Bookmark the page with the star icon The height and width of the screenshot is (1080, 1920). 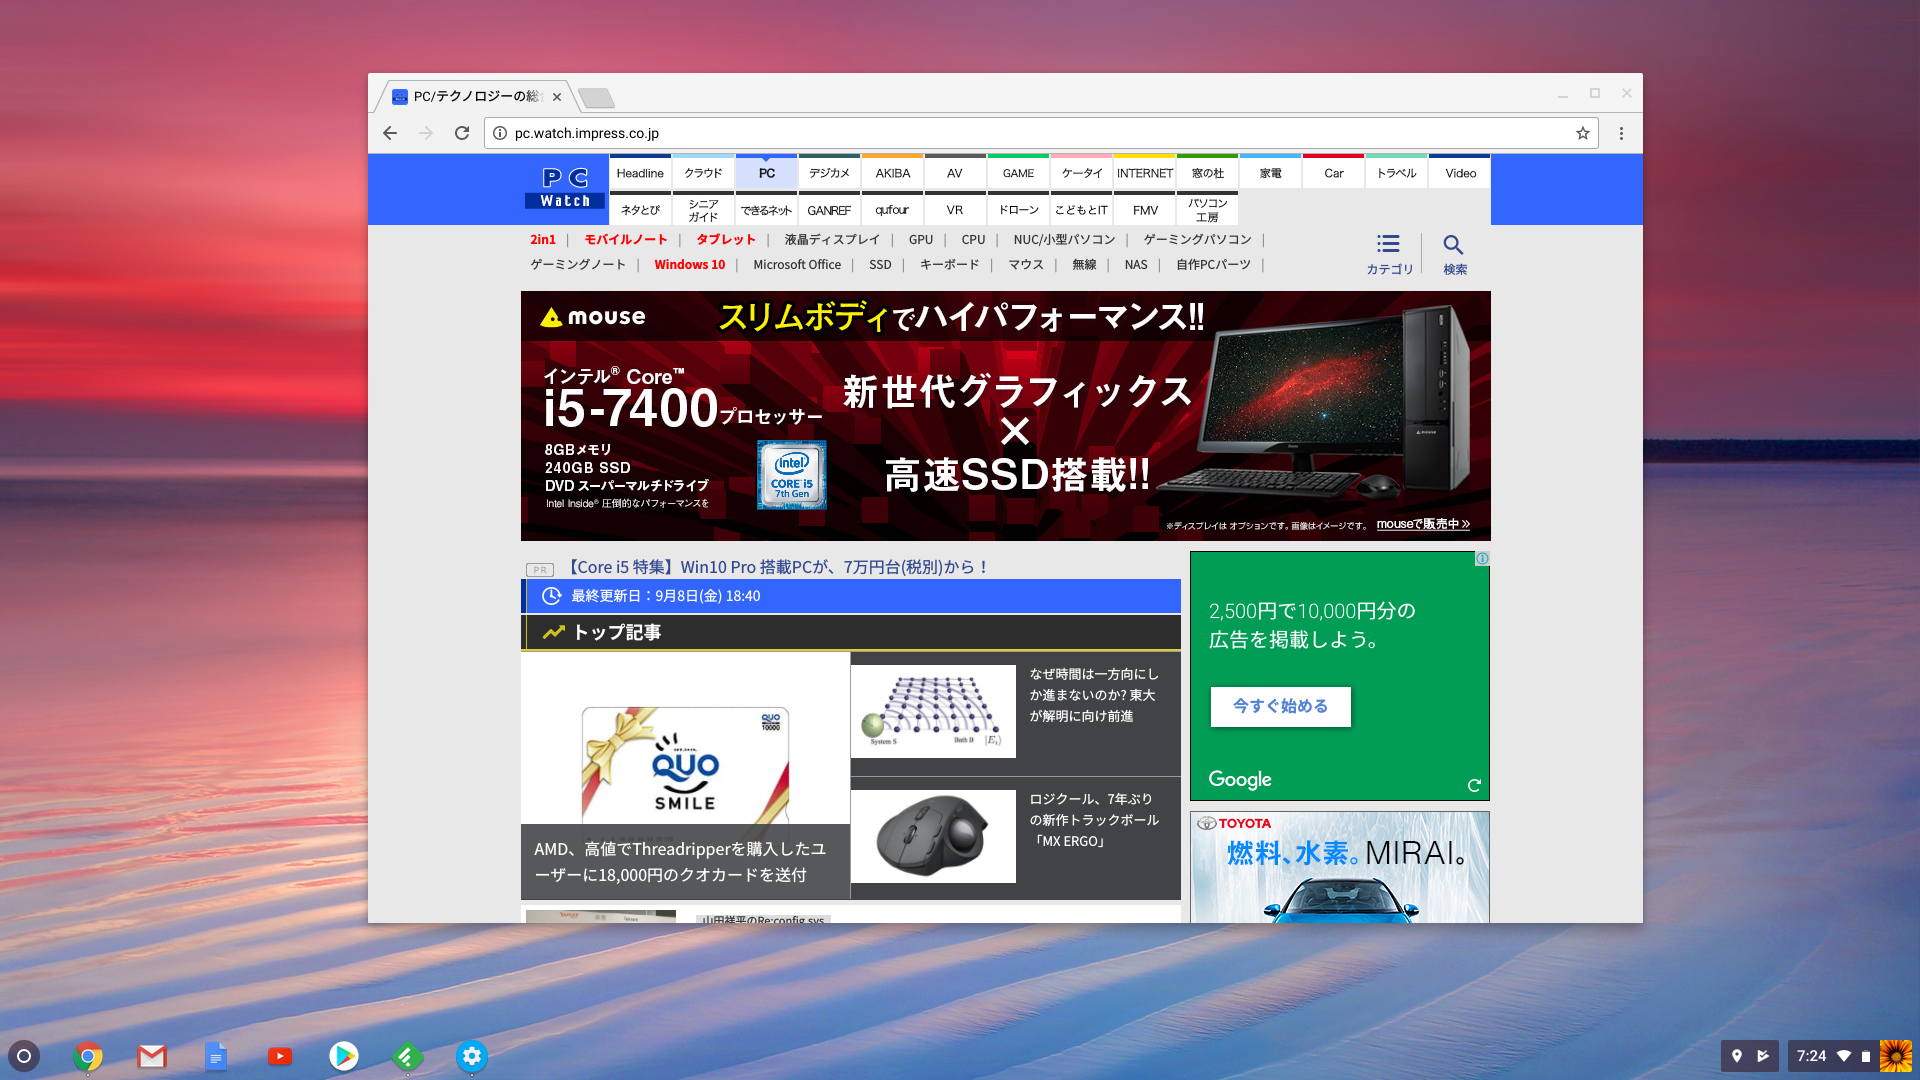(x=1581, y=132)
